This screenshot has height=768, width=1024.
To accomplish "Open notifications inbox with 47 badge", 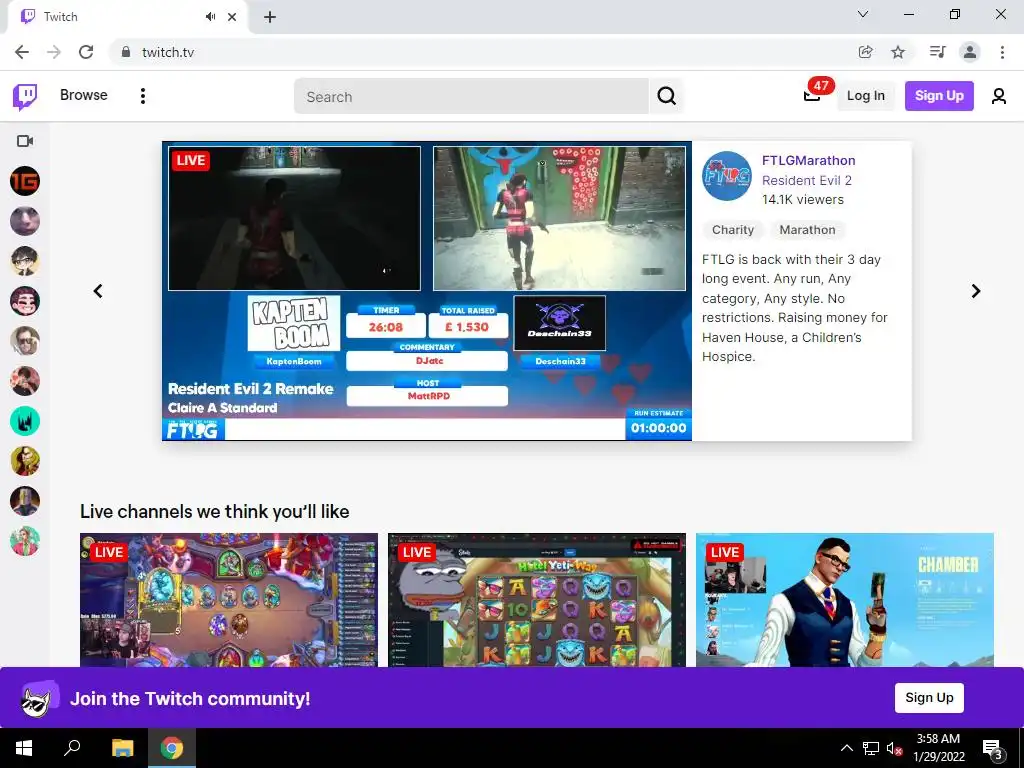I will (x=812, y=95).
